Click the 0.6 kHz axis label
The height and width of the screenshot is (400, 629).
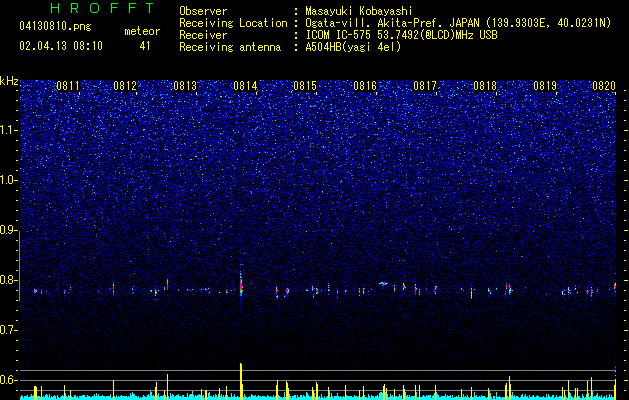[9, 380]
